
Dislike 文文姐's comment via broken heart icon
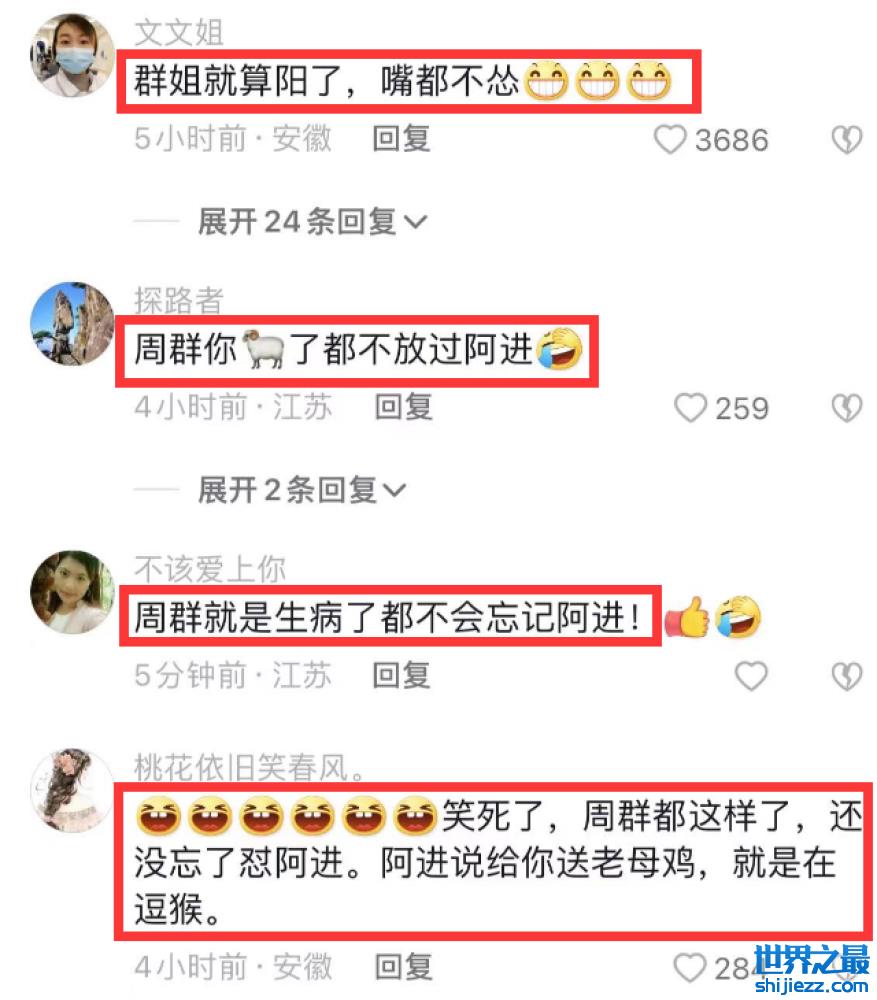[847, 140]
